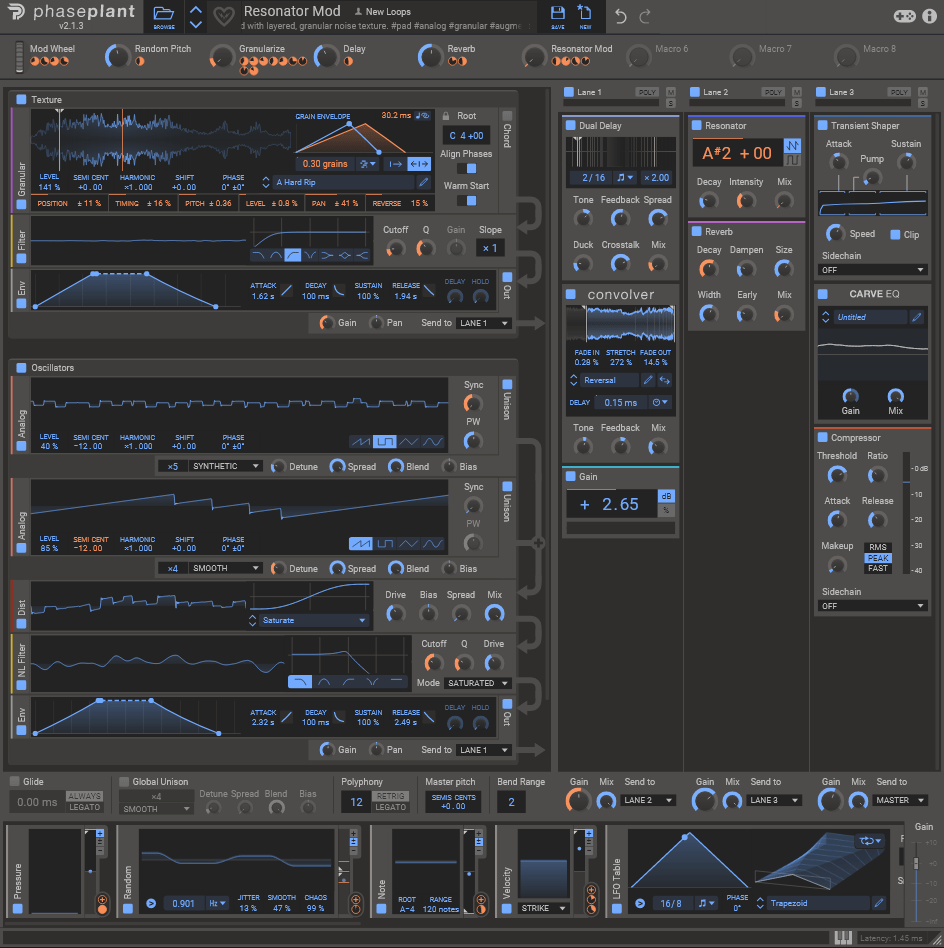Adjust the Reverb macro knob
Viewport: 944px width, 948px height.
tap(430, 56)
